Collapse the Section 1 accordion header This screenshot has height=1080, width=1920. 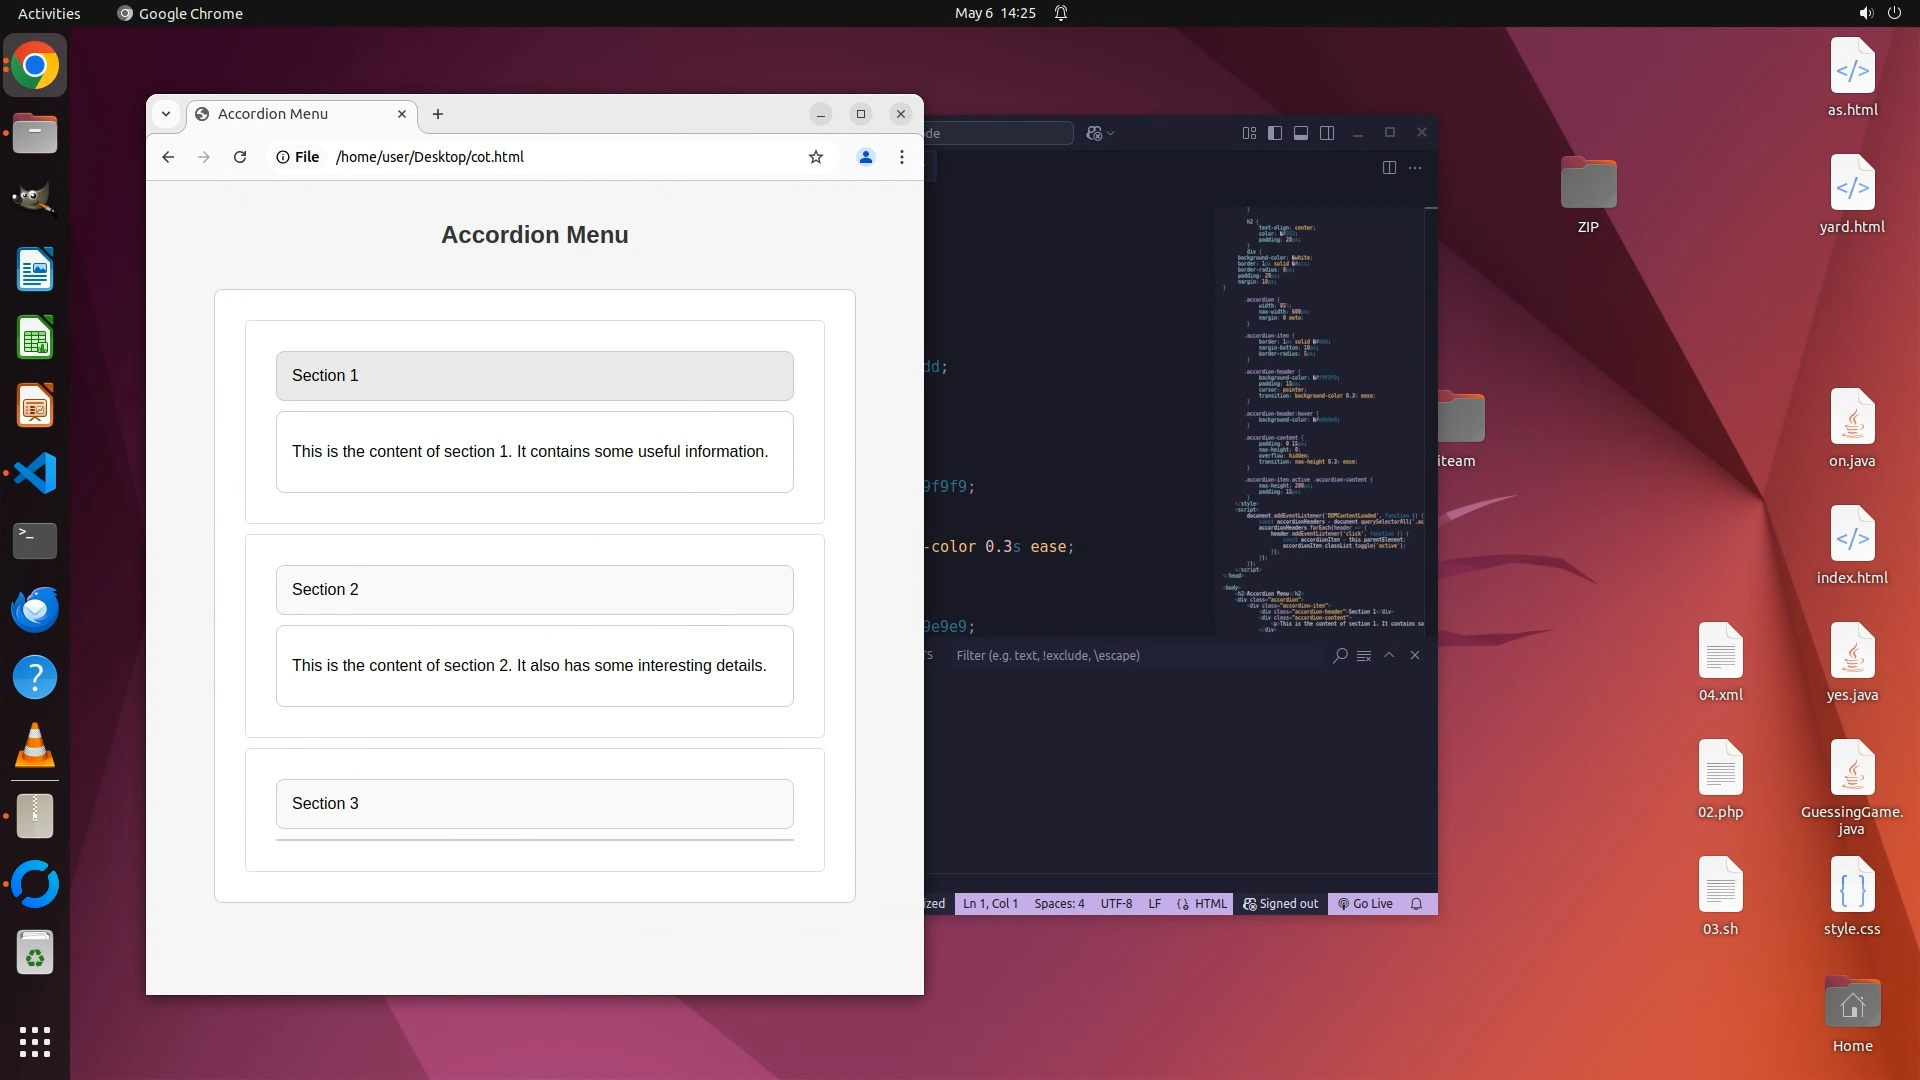click(x=534, y=376)
